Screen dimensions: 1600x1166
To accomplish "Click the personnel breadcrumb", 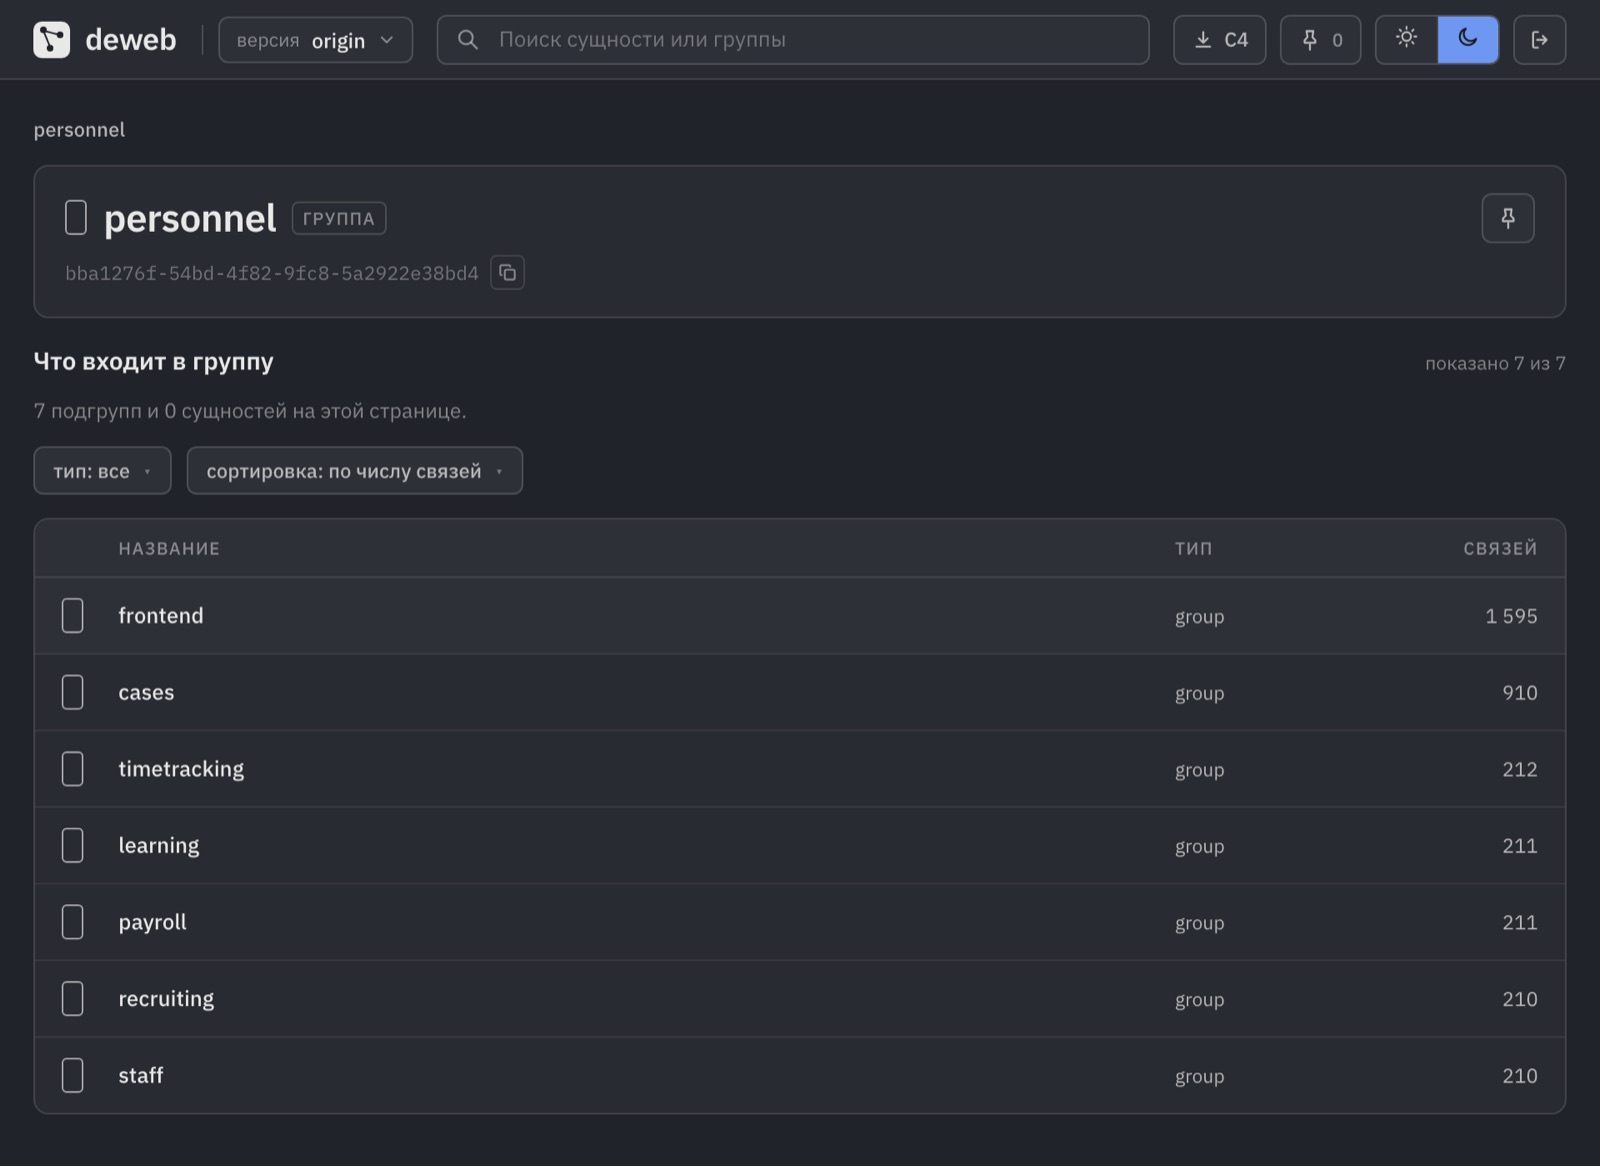I will (x=79, y=130).
